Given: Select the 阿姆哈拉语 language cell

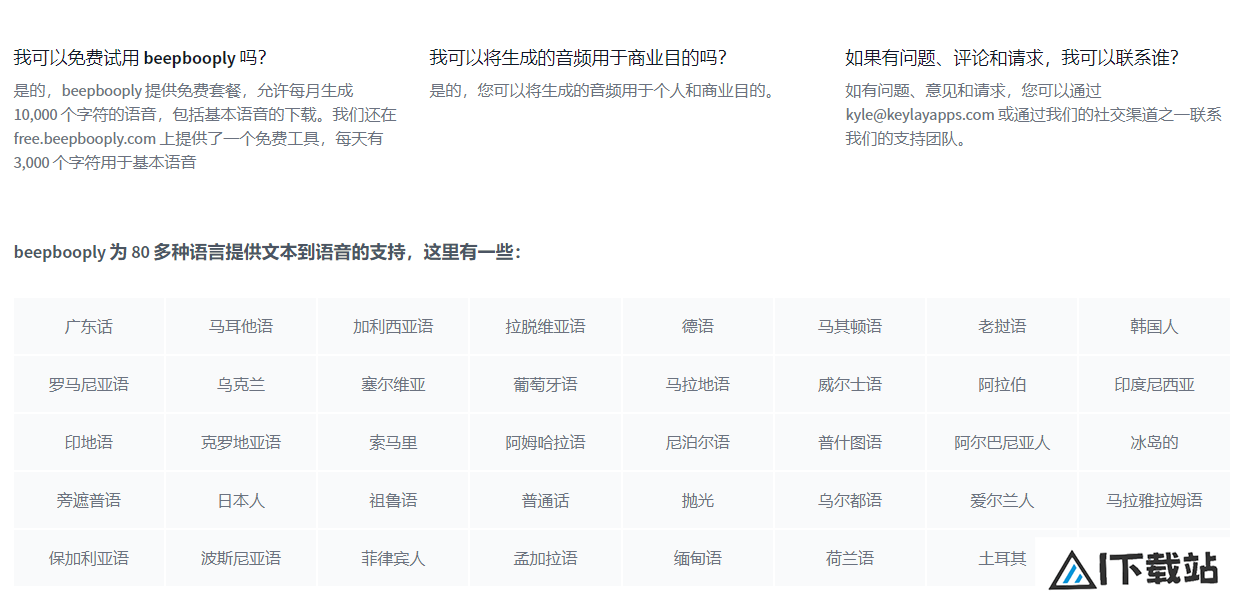Looking at the screenshot, I should click(546, 442).
